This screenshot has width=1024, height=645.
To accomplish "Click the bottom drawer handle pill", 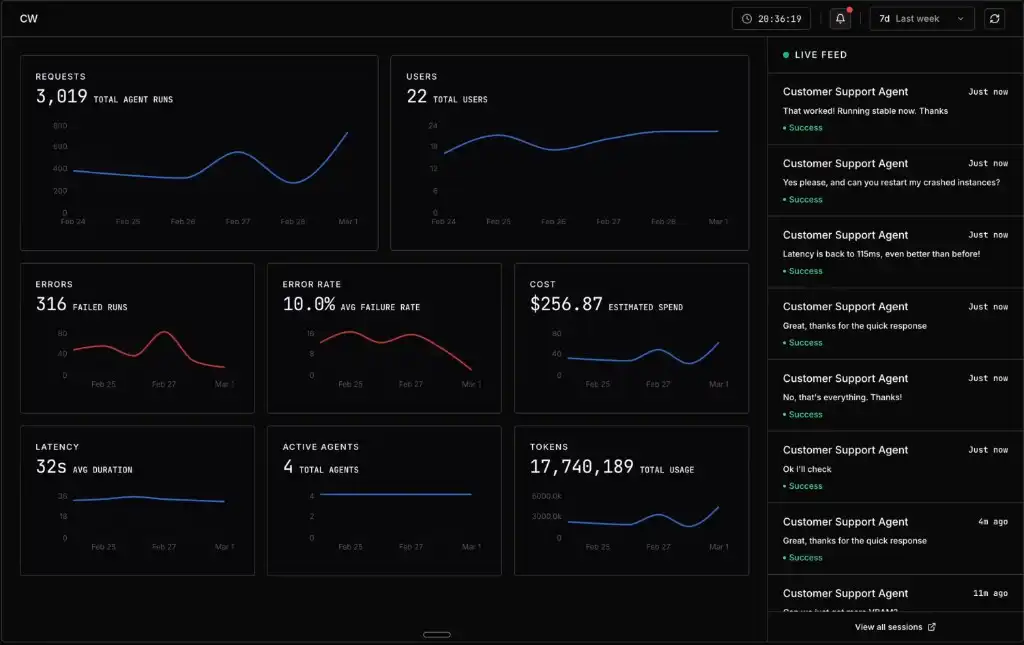I will pyautogui.click(x=437, y=634).
